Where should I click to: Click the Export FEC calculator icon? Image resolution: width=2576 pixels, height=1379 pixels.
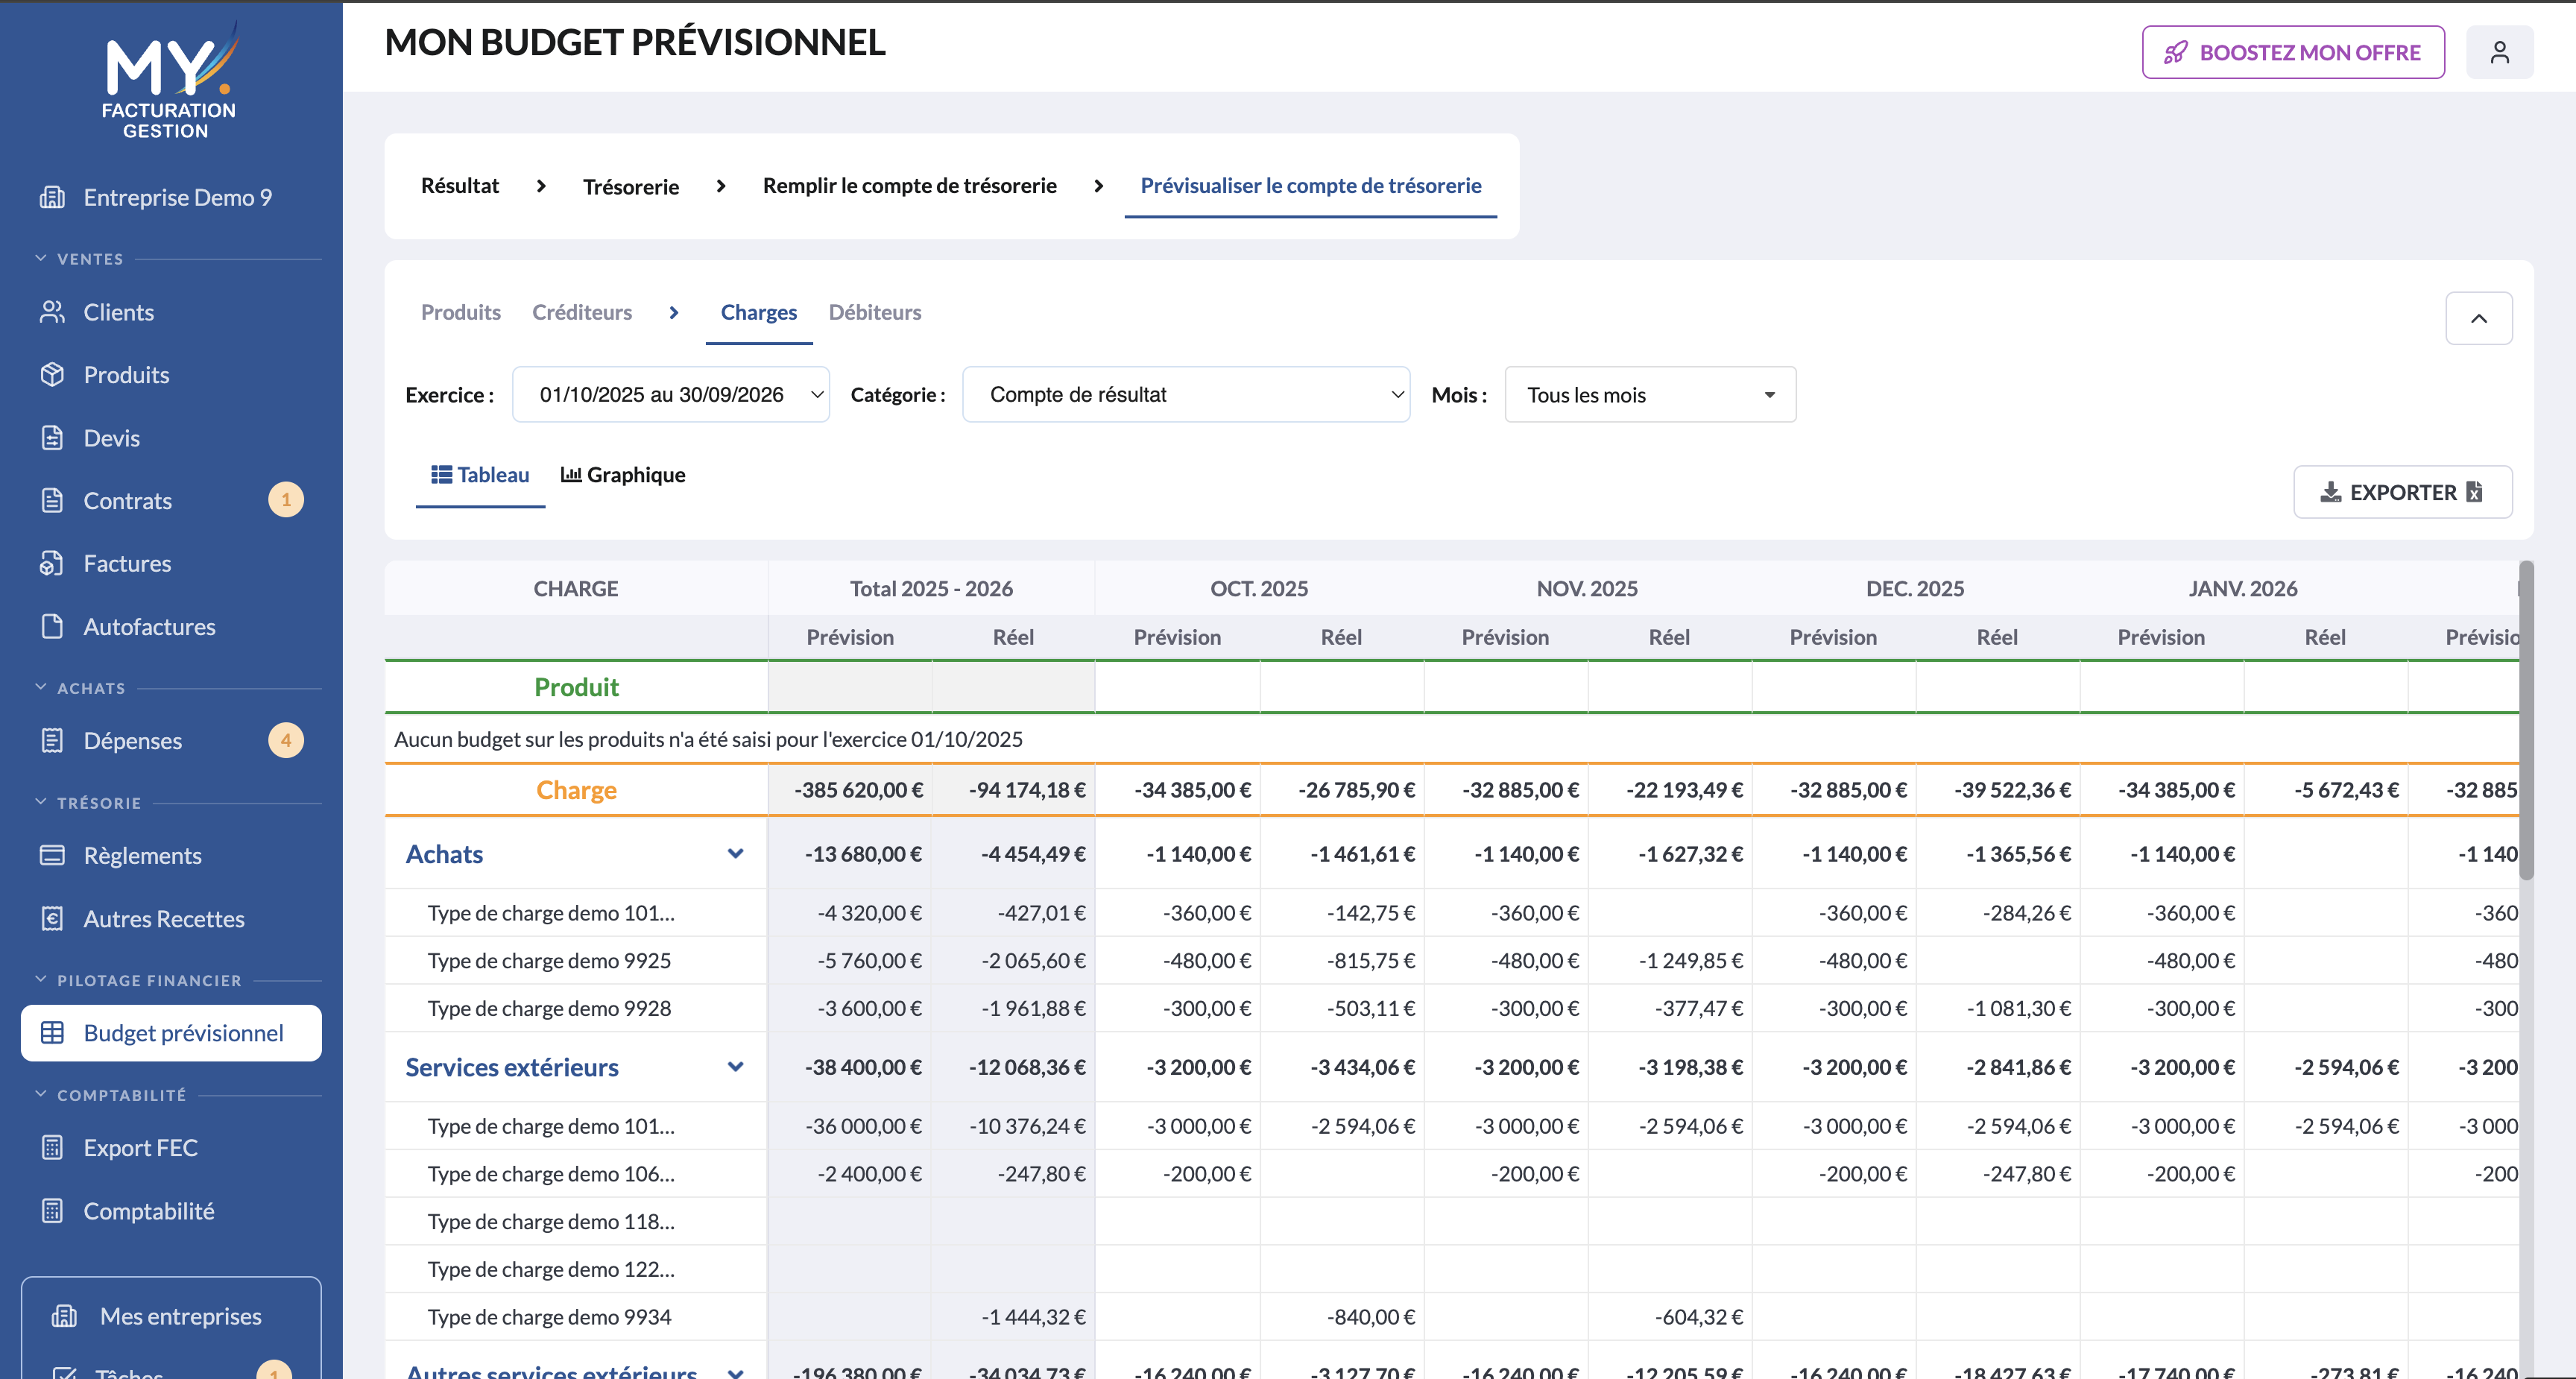click(x=52, y=1147)
